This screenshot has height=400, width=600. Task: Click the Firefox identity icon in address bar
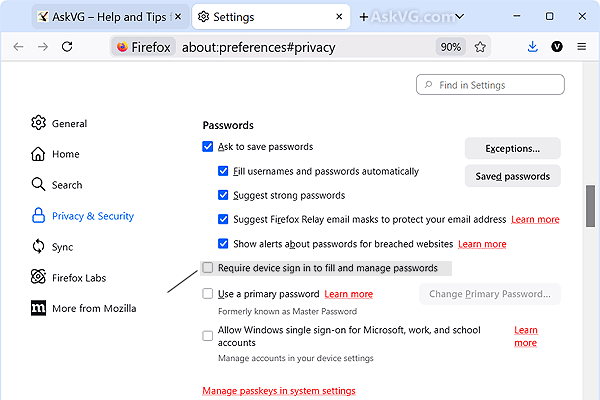(x=144, y=47)
